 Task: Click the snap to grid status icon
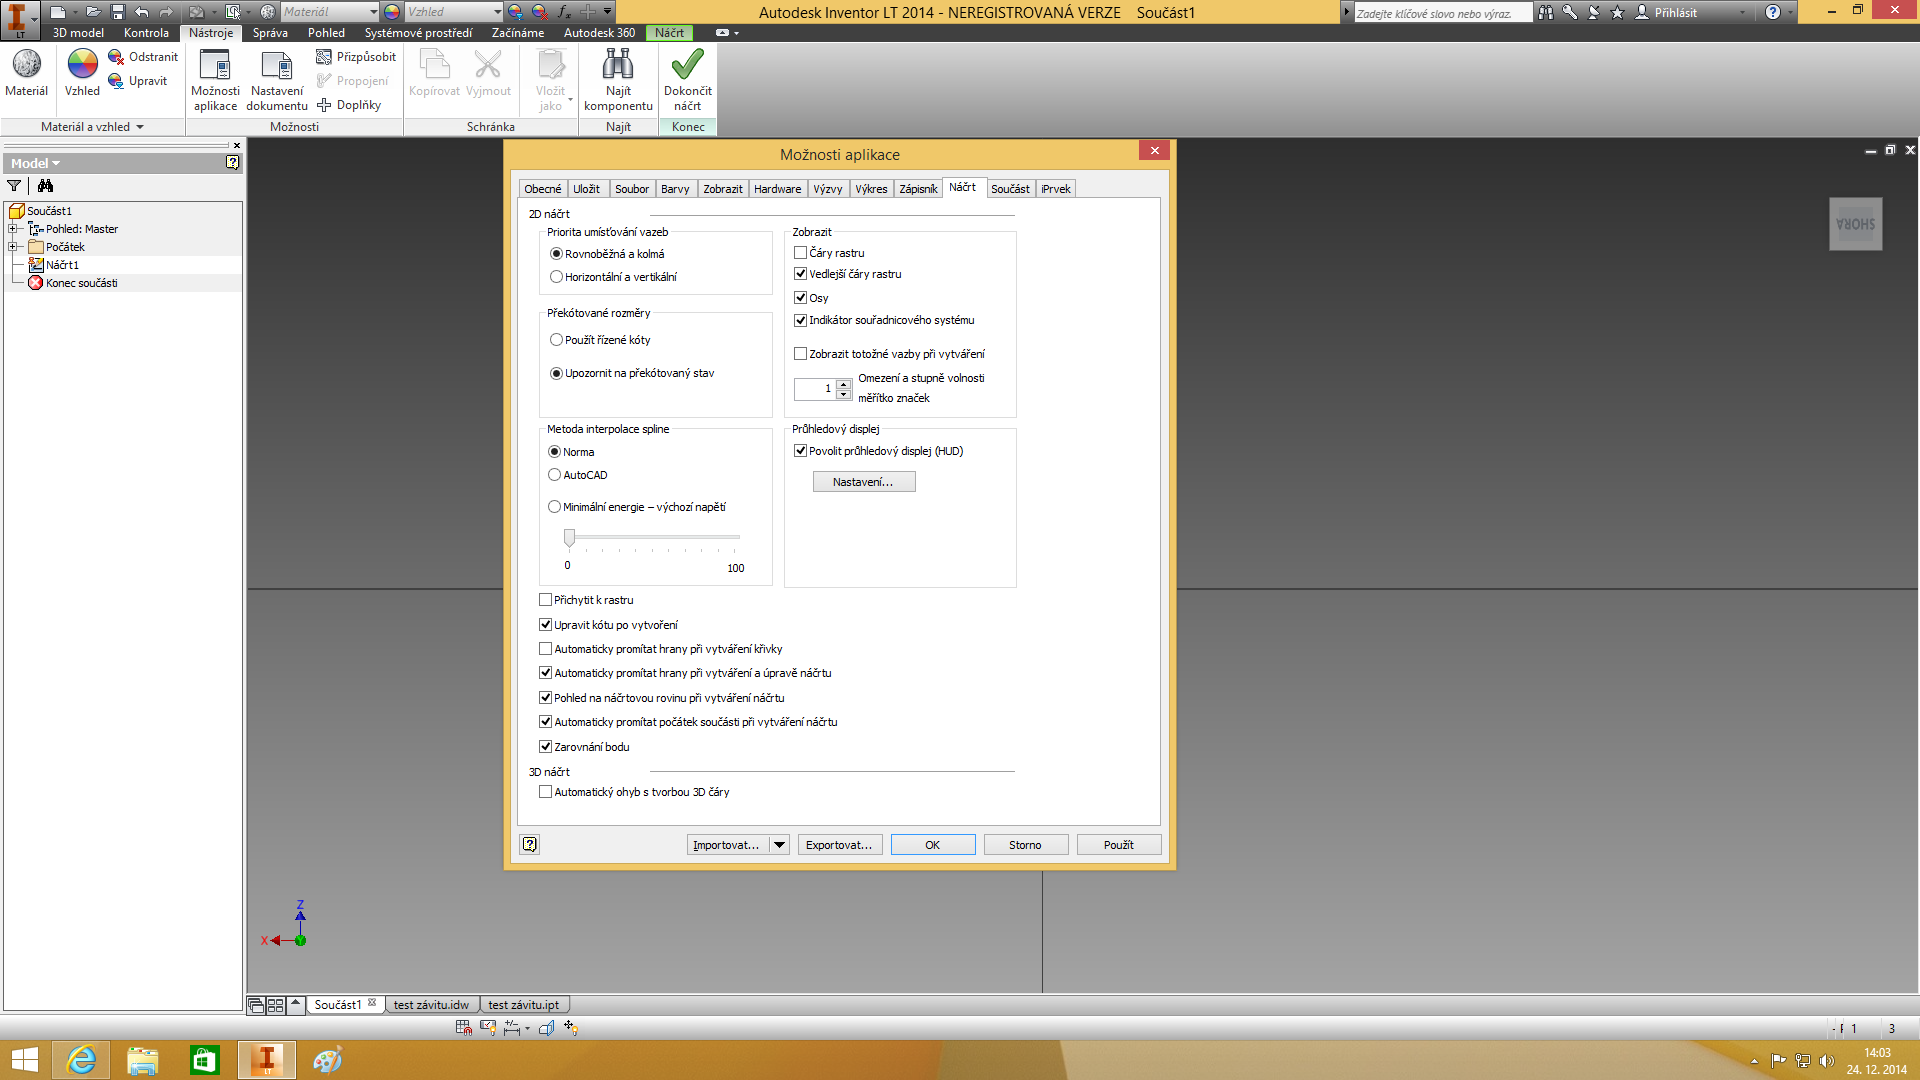(x=463, y=1028)
